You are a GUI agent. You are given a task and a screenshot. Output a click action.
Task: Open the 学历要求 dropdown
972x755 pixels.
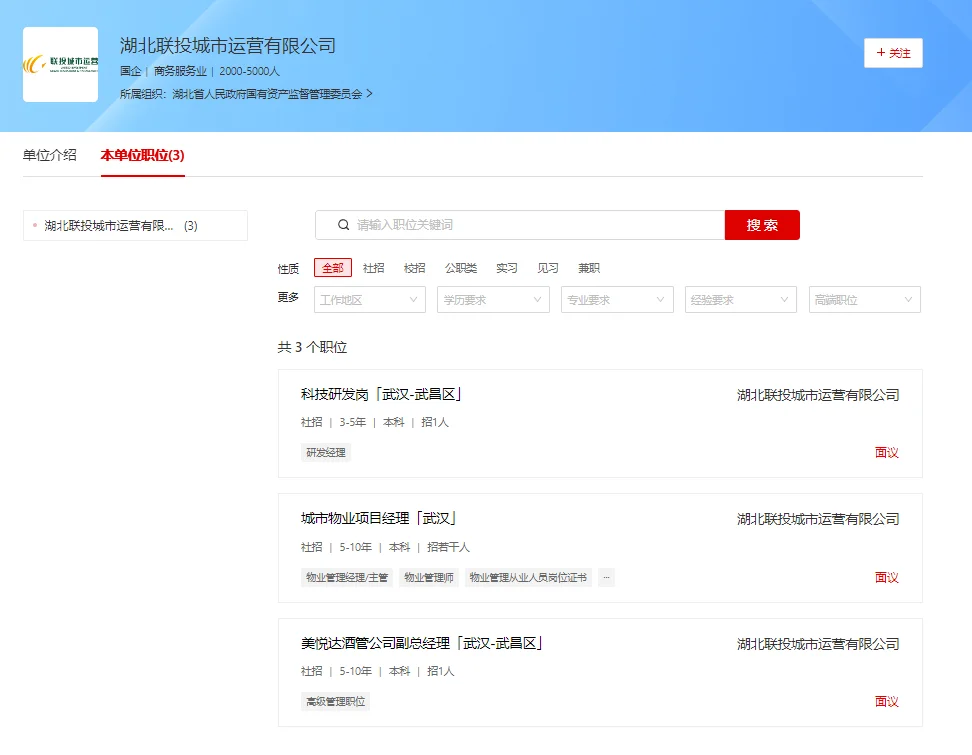[x=493, y=299]
